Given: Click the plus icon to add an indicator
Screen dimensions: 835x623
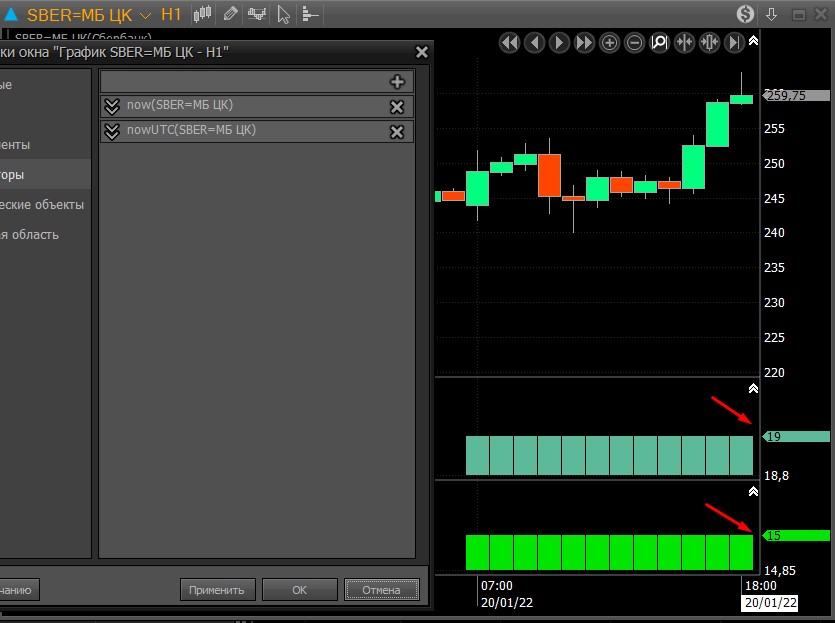Looking at the screenshot, I should [x=397, y=82].
